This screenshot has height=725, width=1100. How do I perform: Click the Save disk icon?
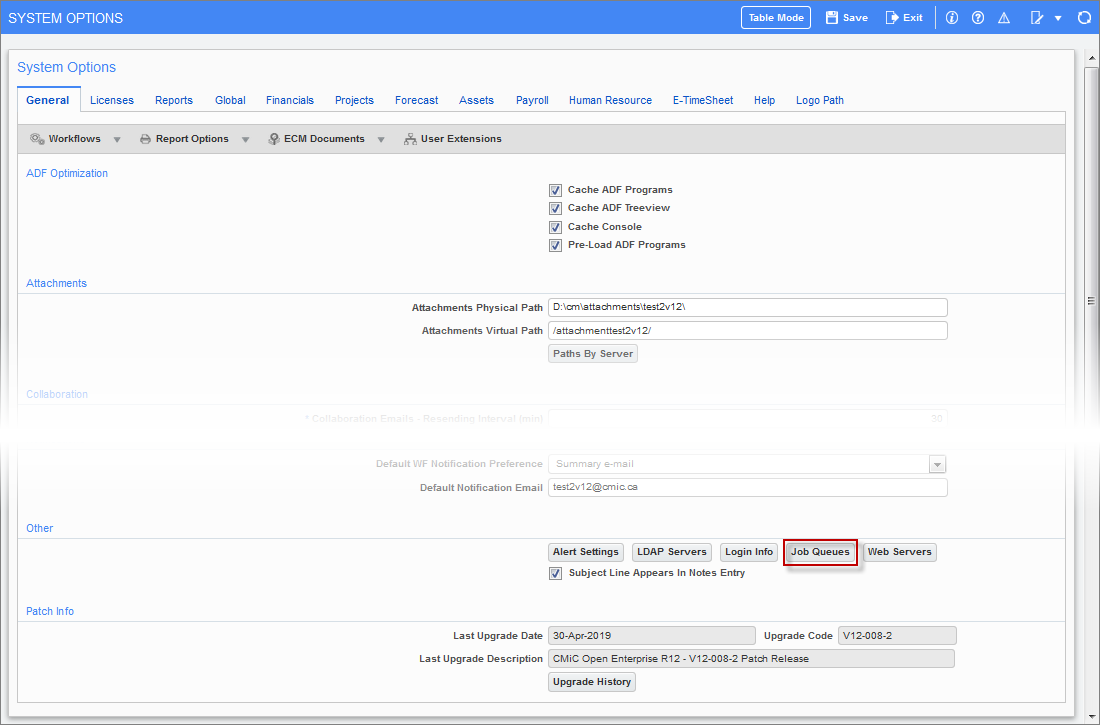(x=832, y=18)
